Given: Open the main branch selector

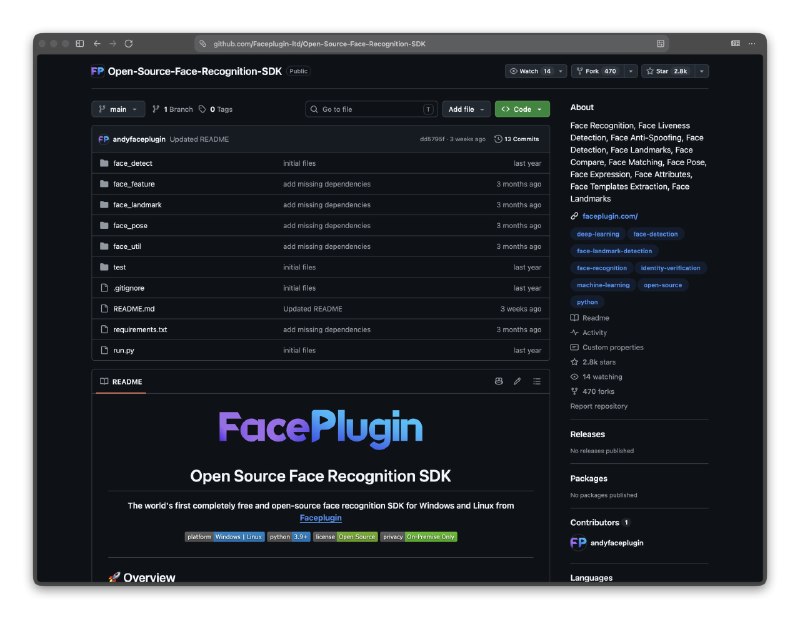Looking at the screenshot, I should [118, 109].
